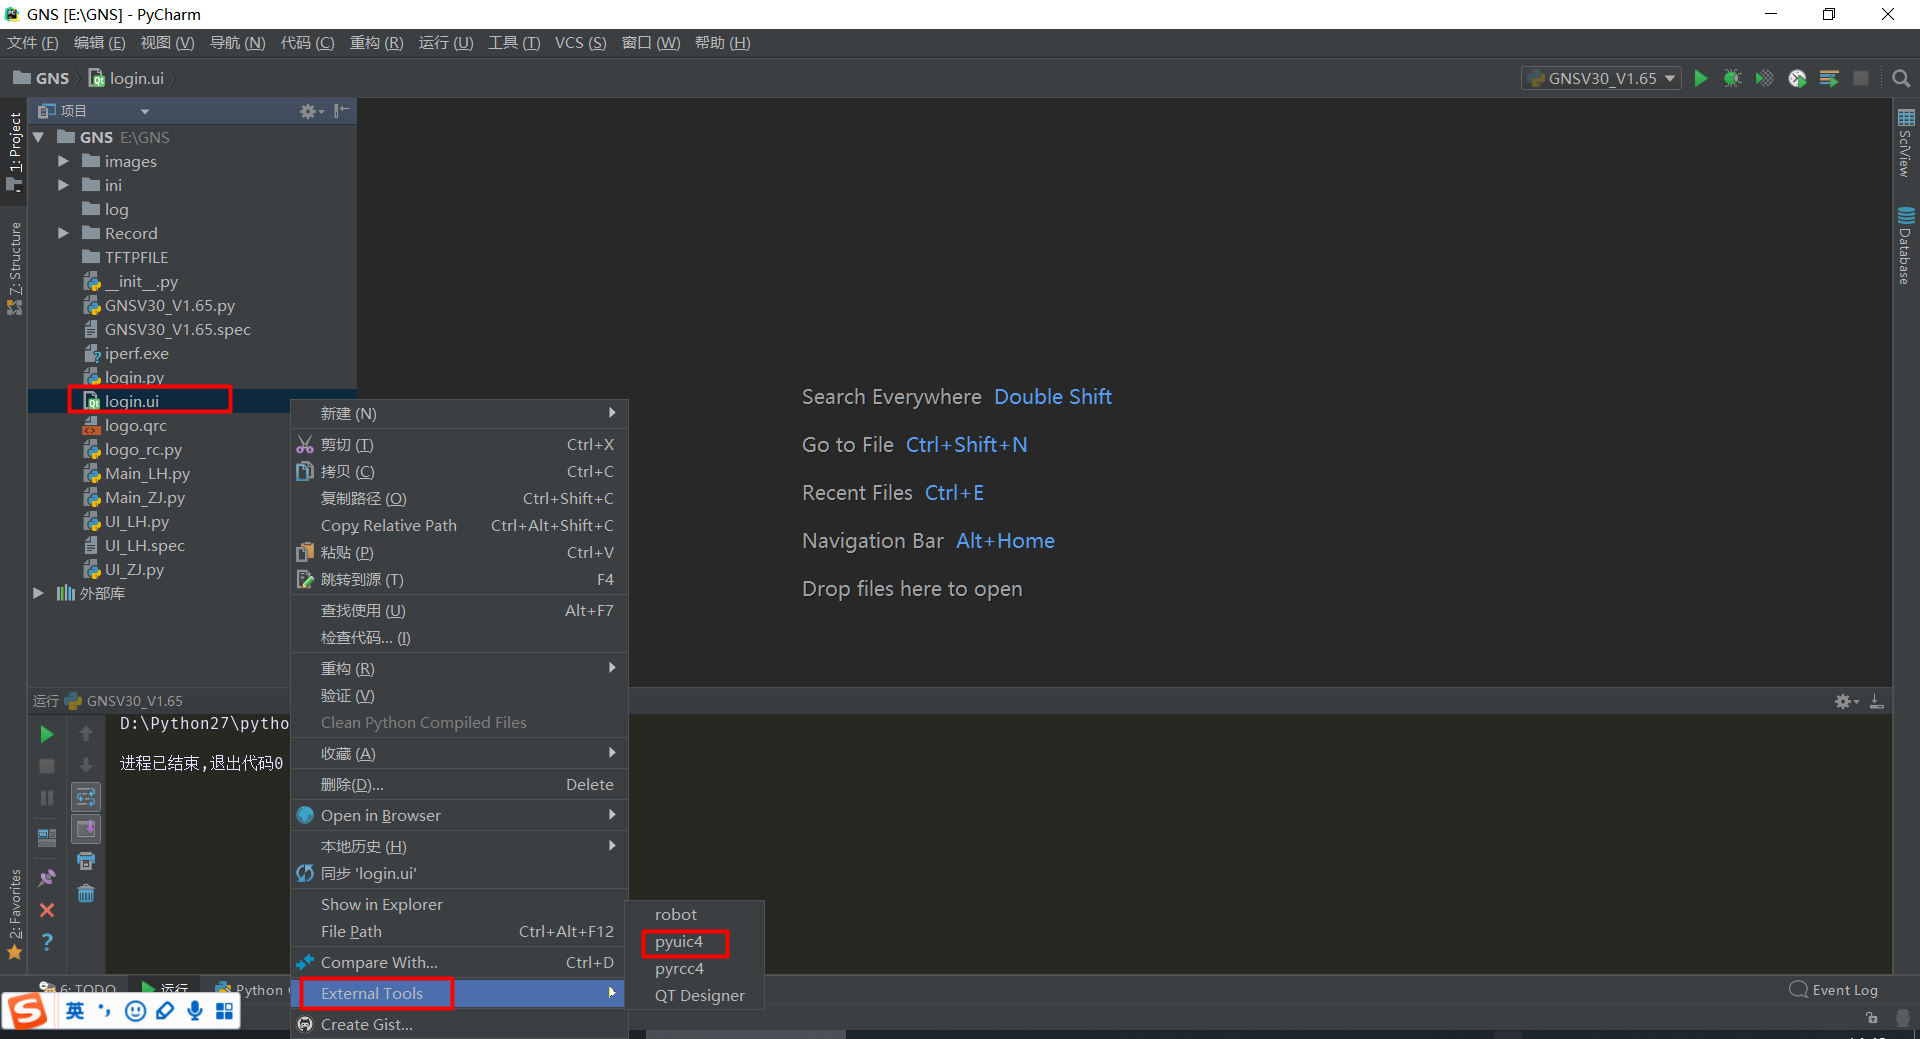
Task: Switch Sogou input to English mode
Action: tap(76, 1011)
